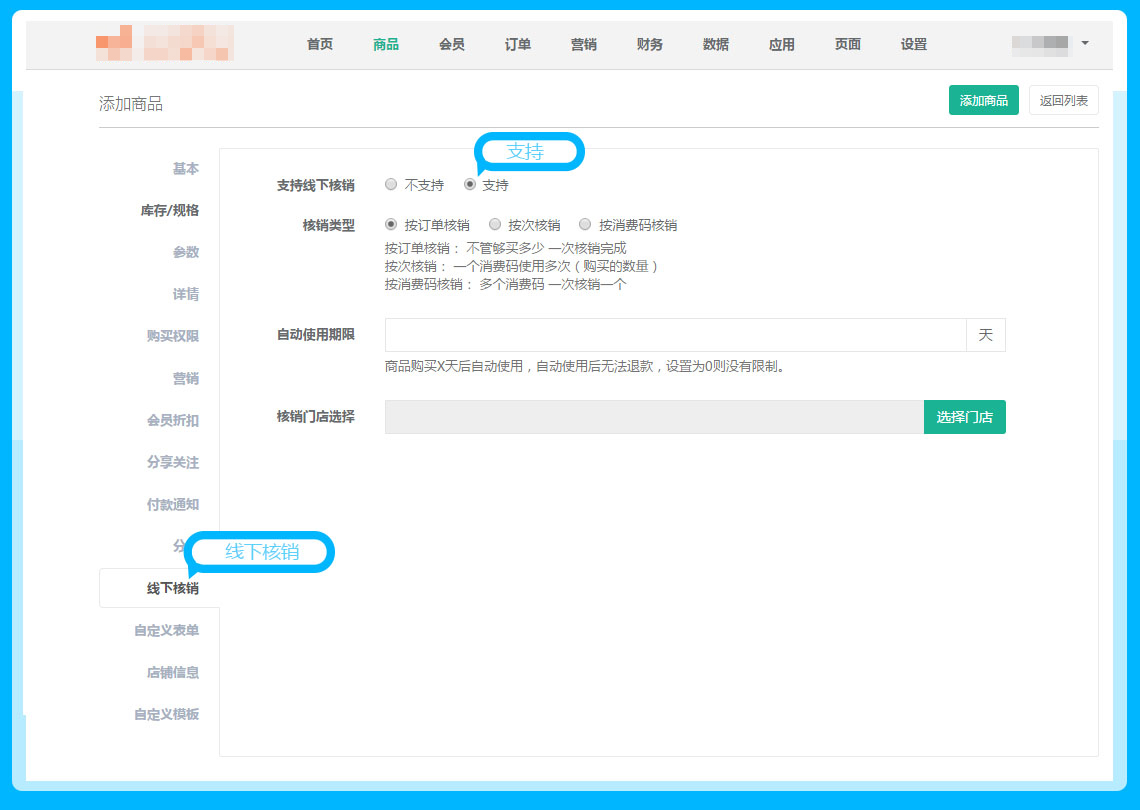
Task: Select the 不支持 radio option
Action: 391,185
